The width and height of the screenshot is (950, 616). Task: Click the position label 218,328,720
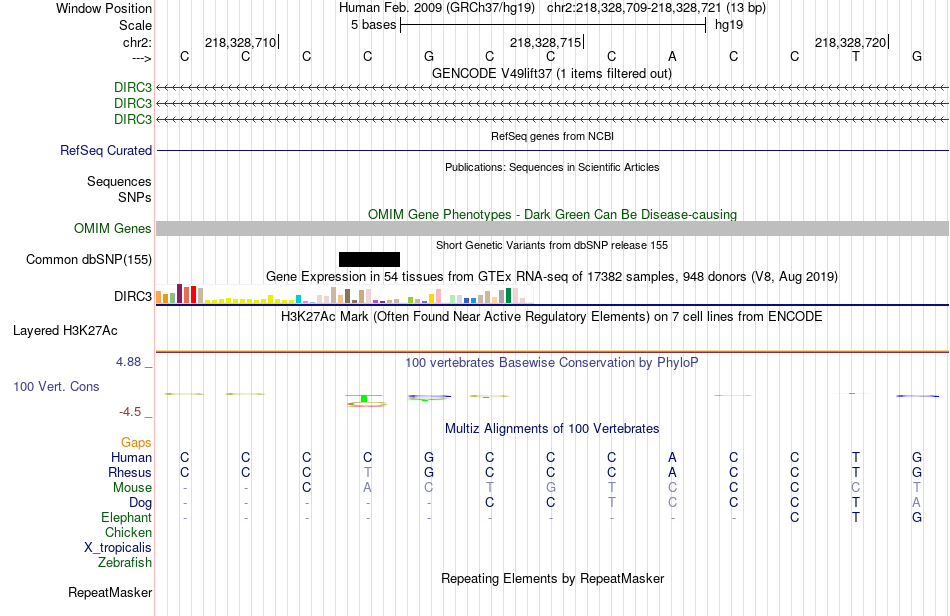tap(851, 42)
